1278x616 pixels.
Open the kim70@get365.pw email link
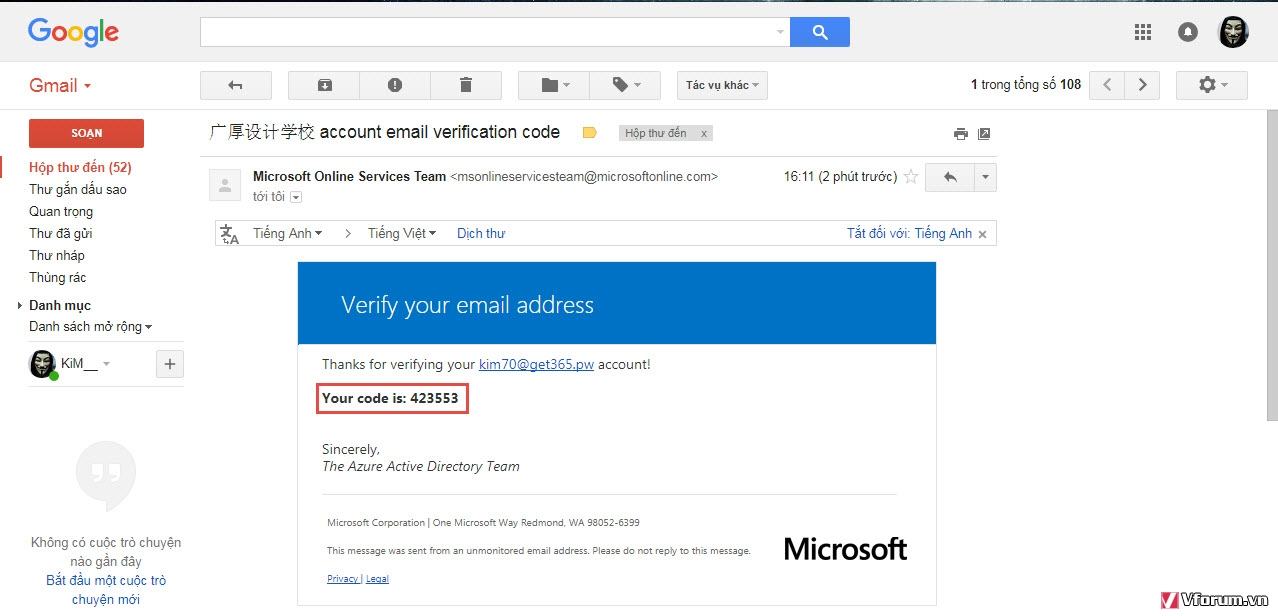pos(536,365)
